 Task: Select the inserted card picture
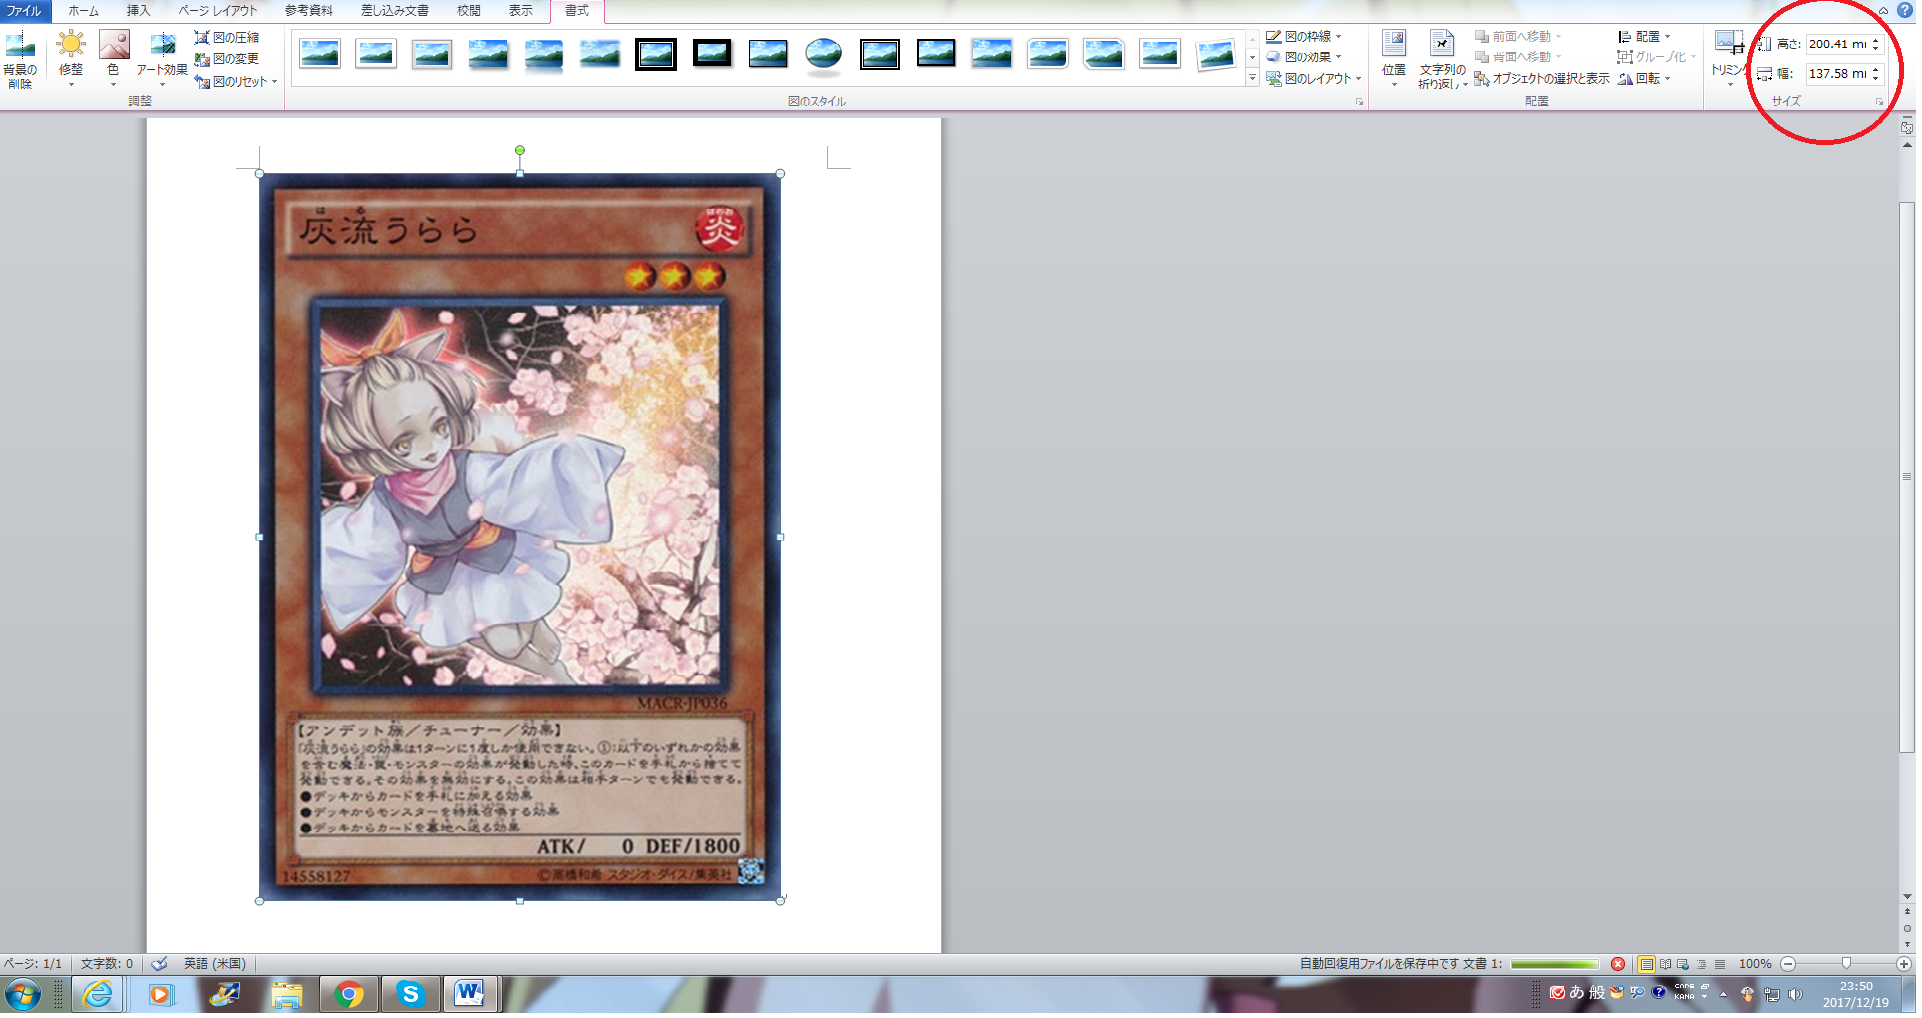click(x=520, y=537)
